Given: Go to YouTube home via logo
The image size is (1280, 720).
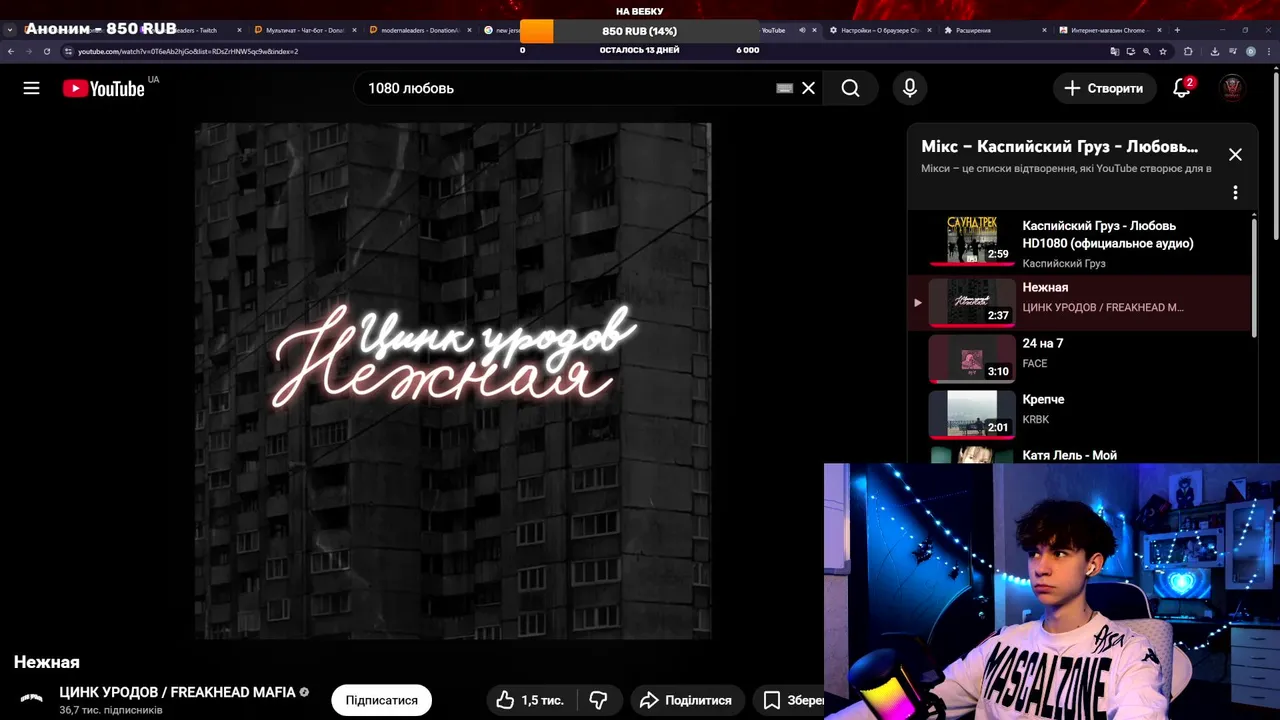Looking at the screenshot, I should (104, 88).
